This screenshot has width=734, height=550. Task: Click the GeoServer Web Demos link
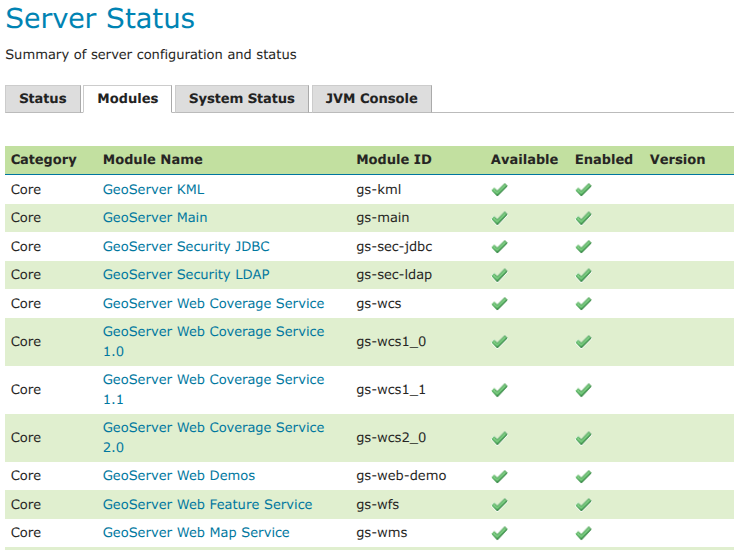click(179, 476)
